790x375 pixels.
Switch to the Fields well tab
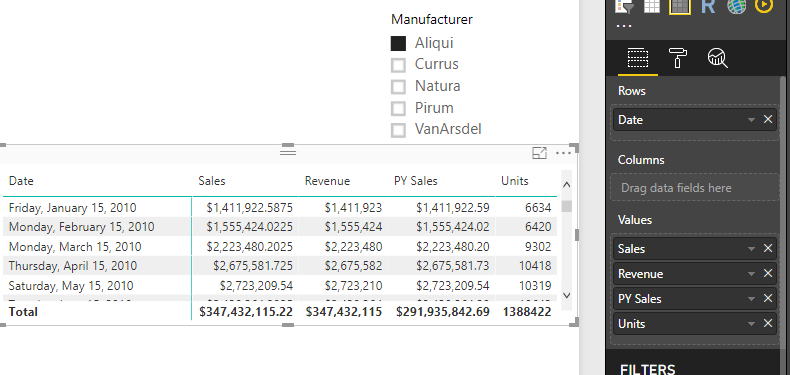(637, 58)
